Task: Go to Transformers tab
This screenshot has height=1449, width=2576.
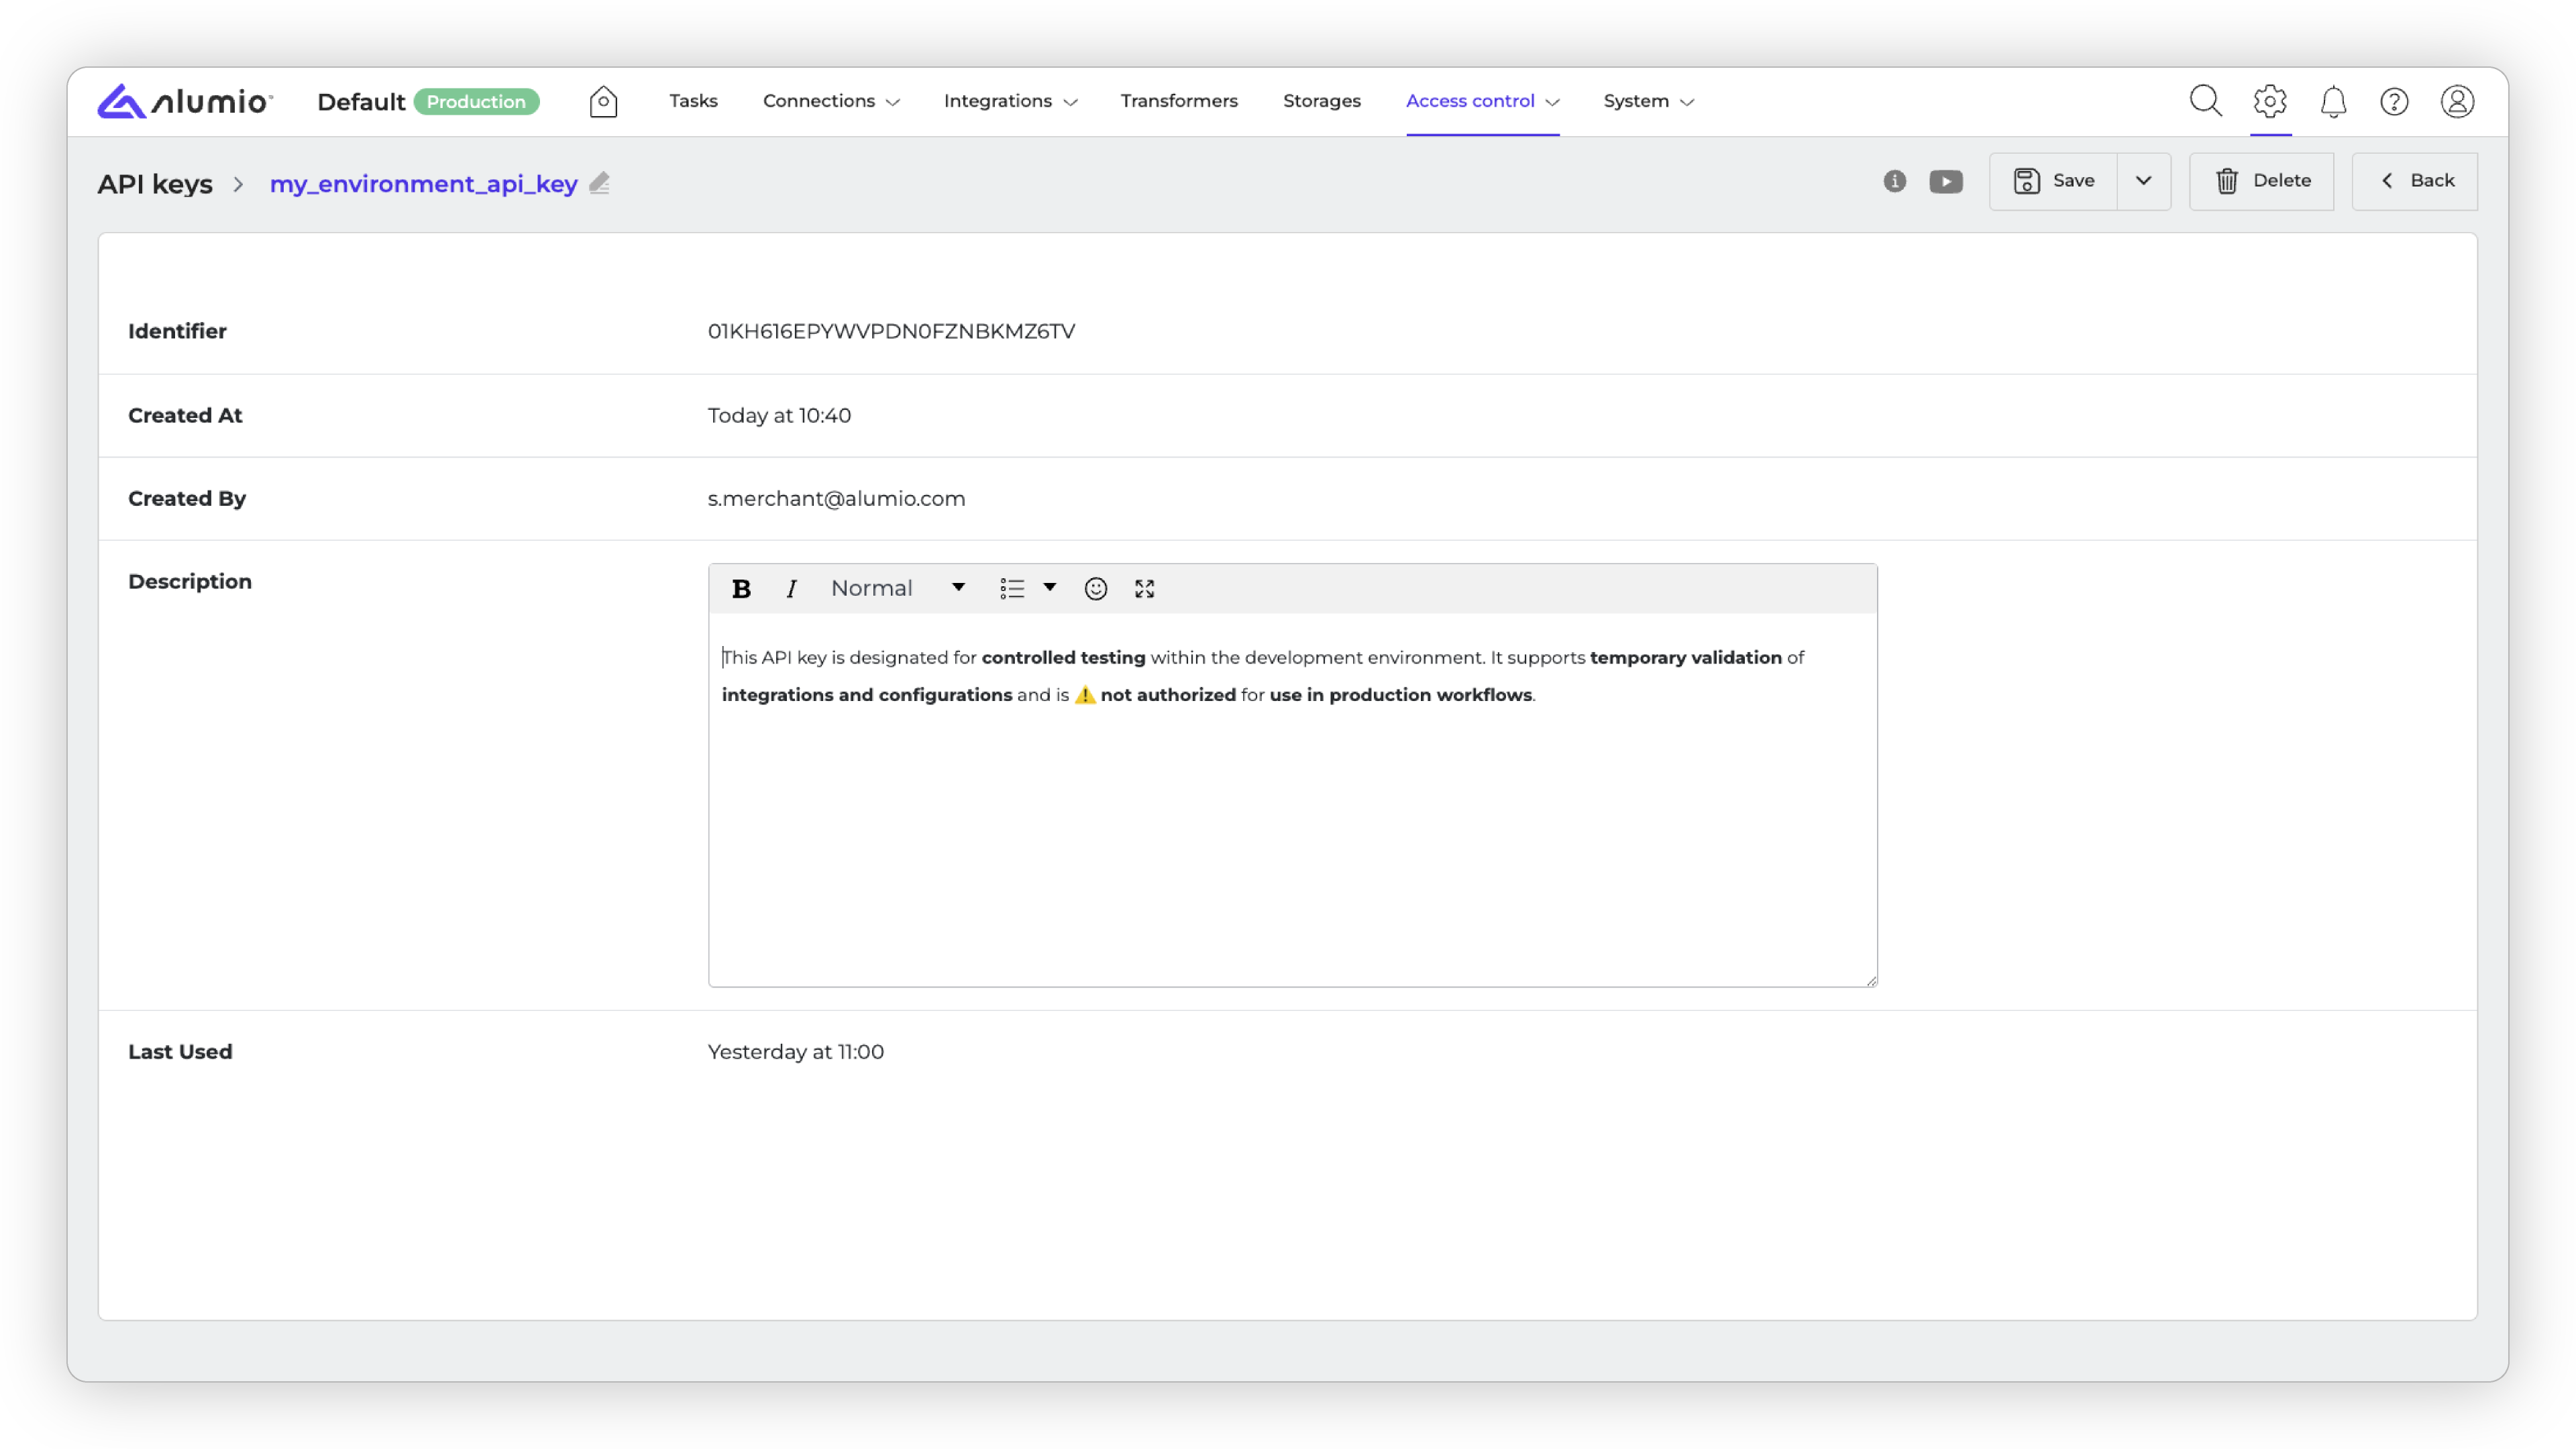Action: point(1178,101)
